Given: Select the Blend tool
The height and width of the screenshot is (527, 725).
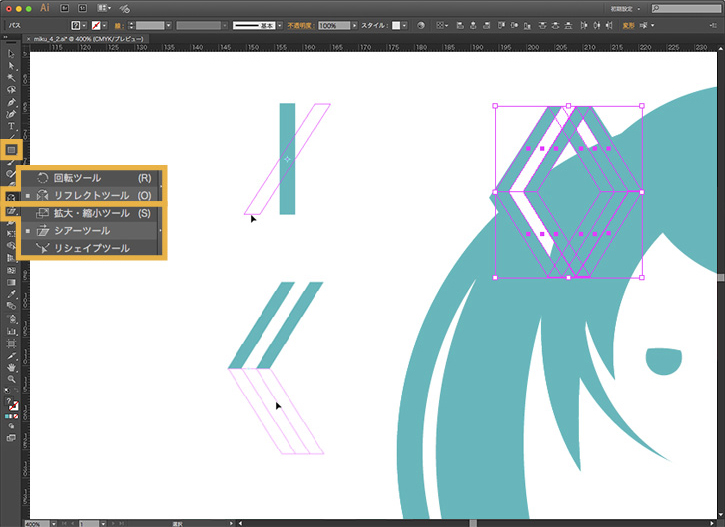Looking at the screenshot, I should (x=11, y=306).
